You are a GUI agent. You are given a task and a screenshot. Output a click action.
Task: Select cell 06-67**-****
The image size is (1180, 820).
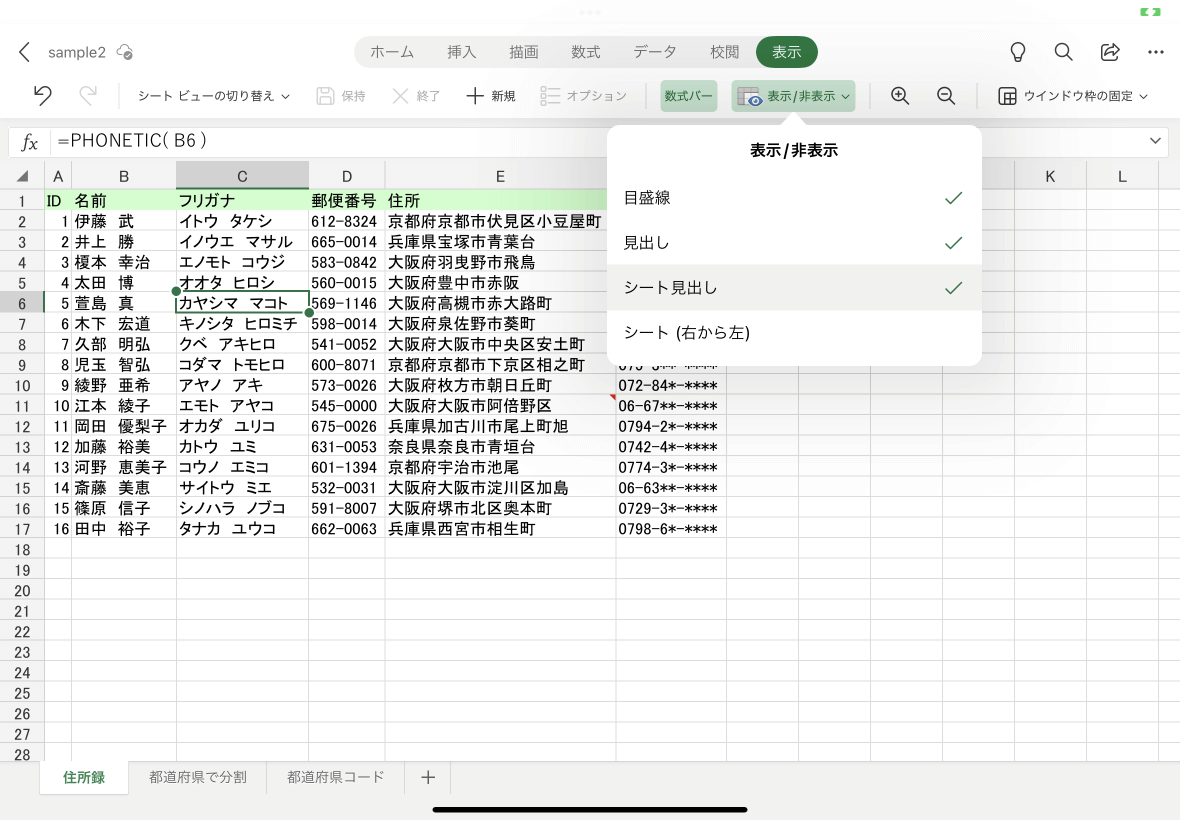click(x=671, y=405)
